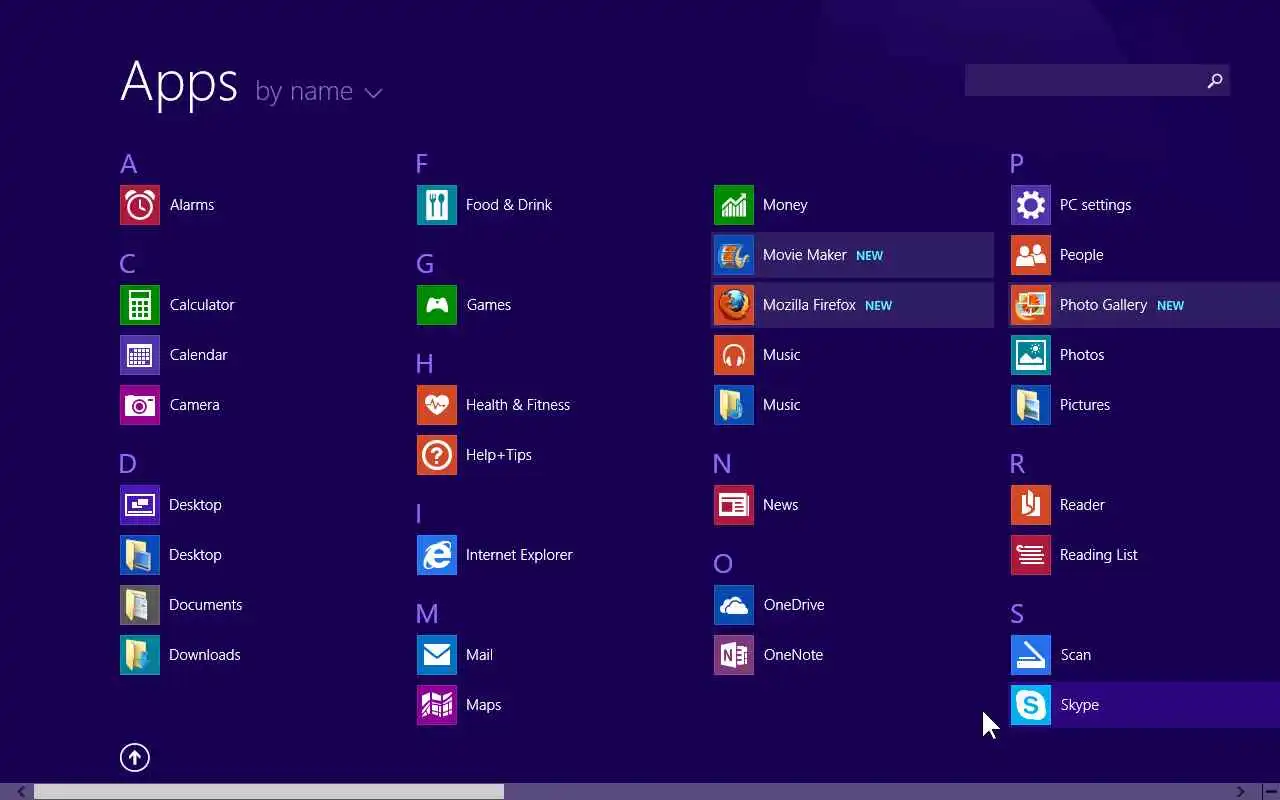Screen dimensions: 1280x800
Task: Jump via the letter A group header
Action: point(128,164)
